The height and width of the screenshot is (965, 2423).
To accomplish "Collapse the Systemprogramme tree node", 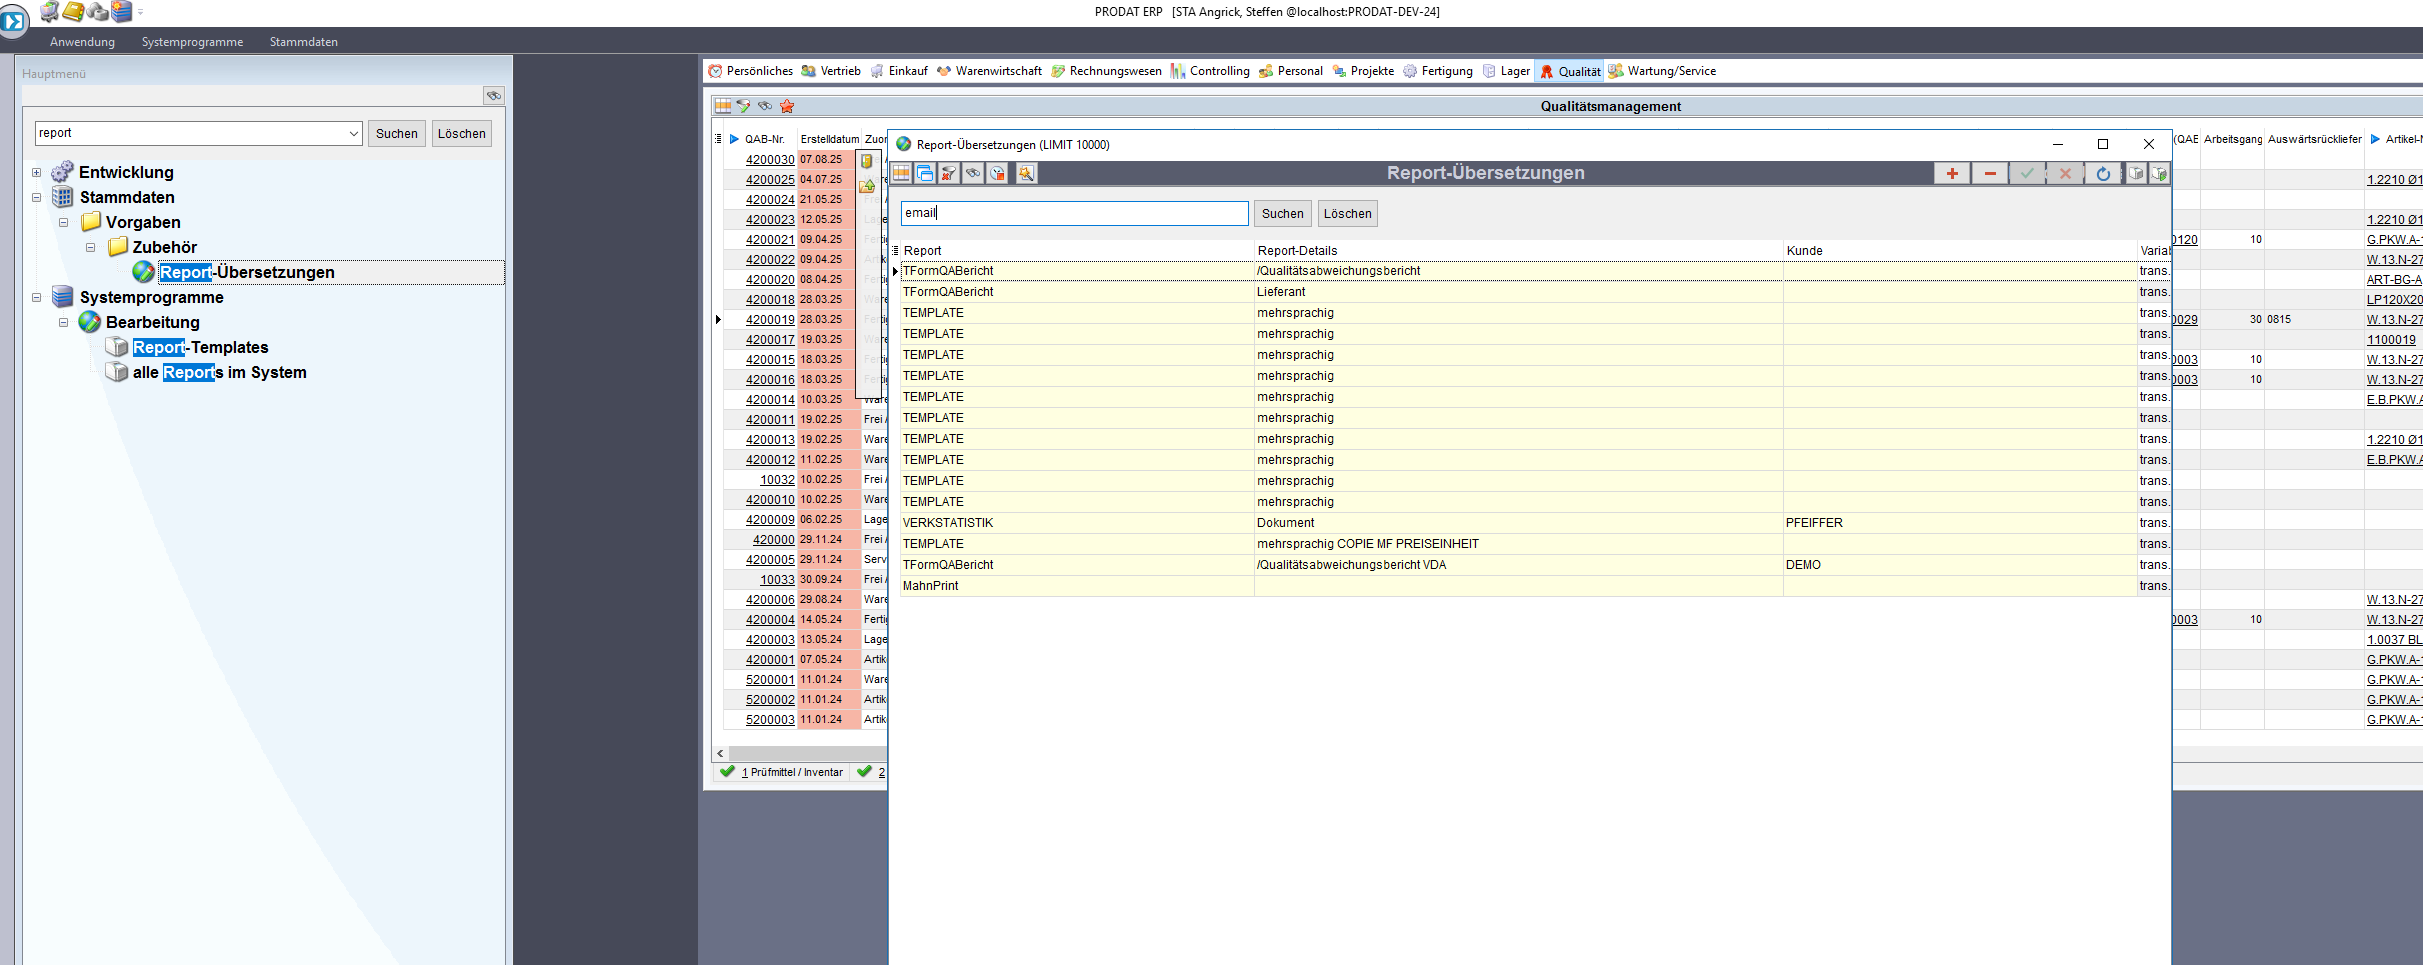I will [37, 298].
